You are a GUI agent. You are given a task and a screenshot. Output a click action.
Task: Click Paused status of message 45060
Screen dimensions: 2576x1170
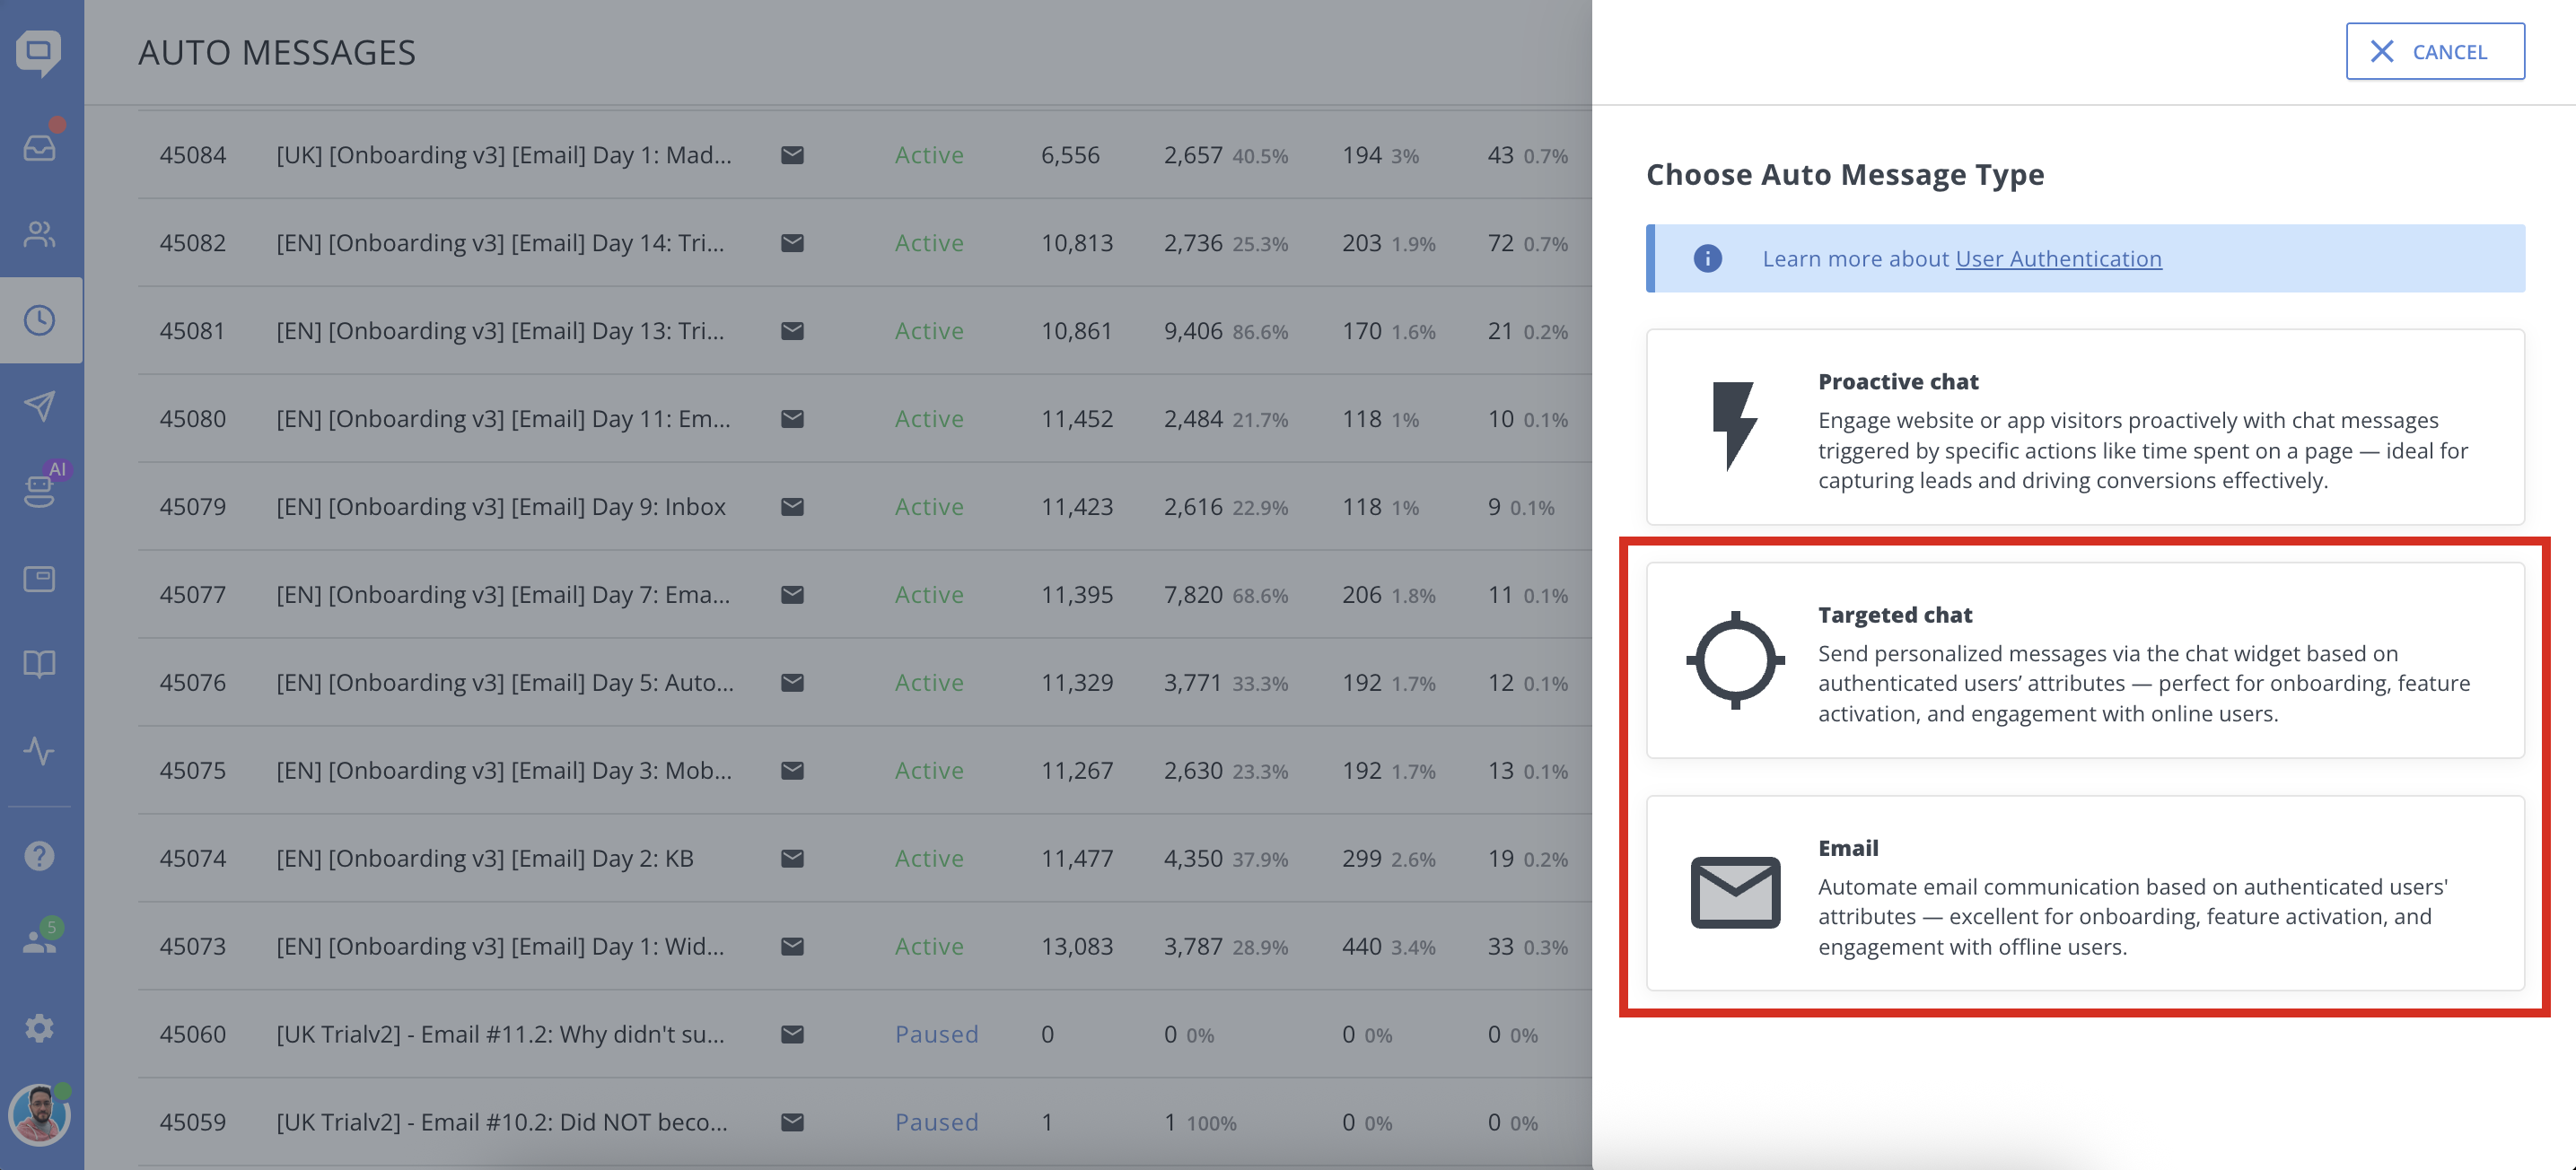(936, 1034)
